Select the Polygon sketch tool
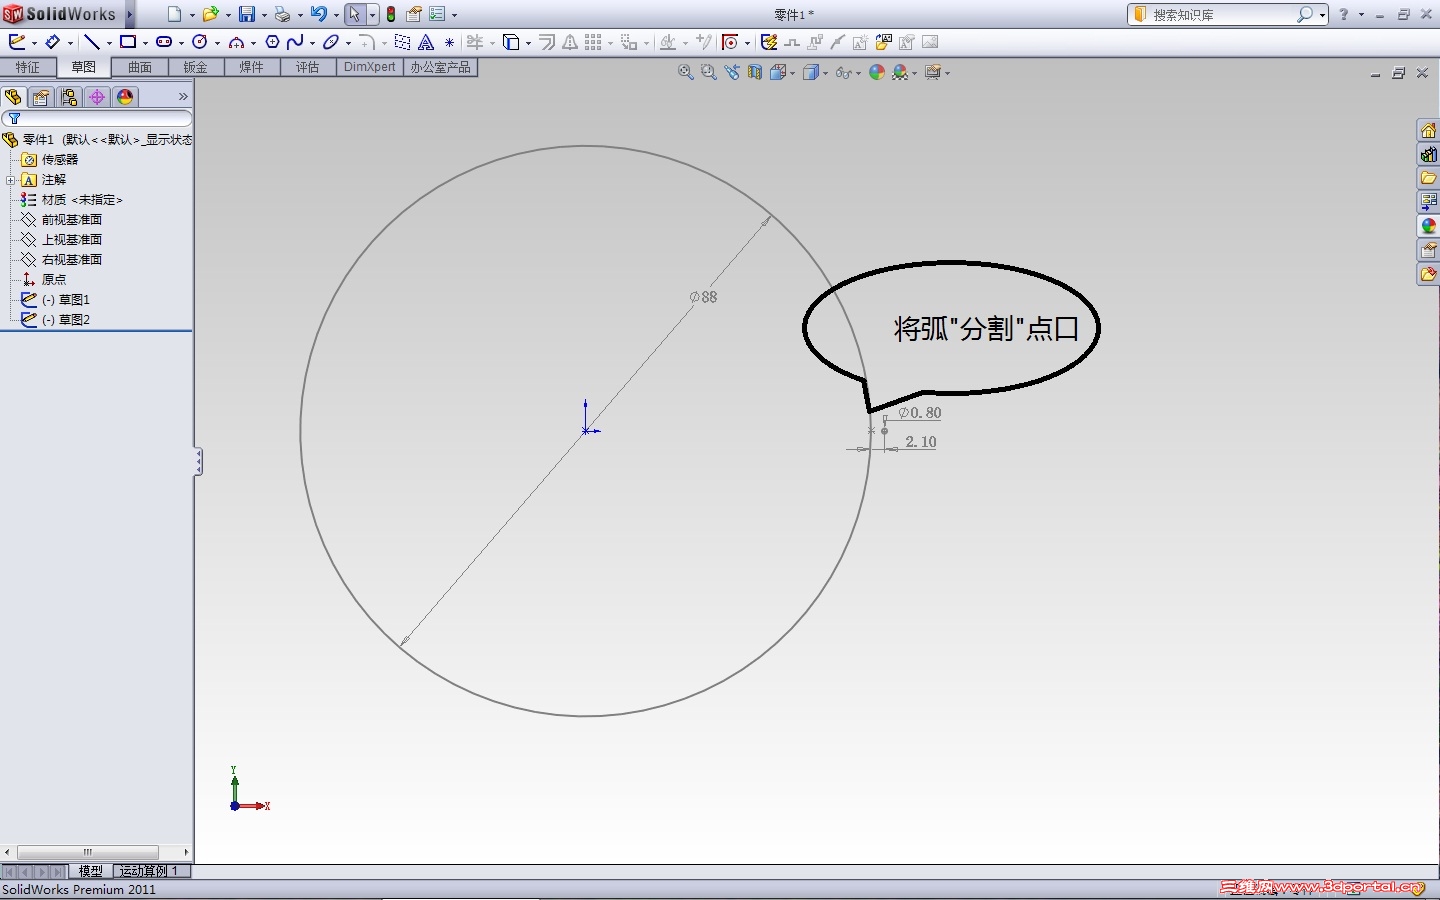Image resolution: width=1440 pixels, height=900 pixels. 272,42
